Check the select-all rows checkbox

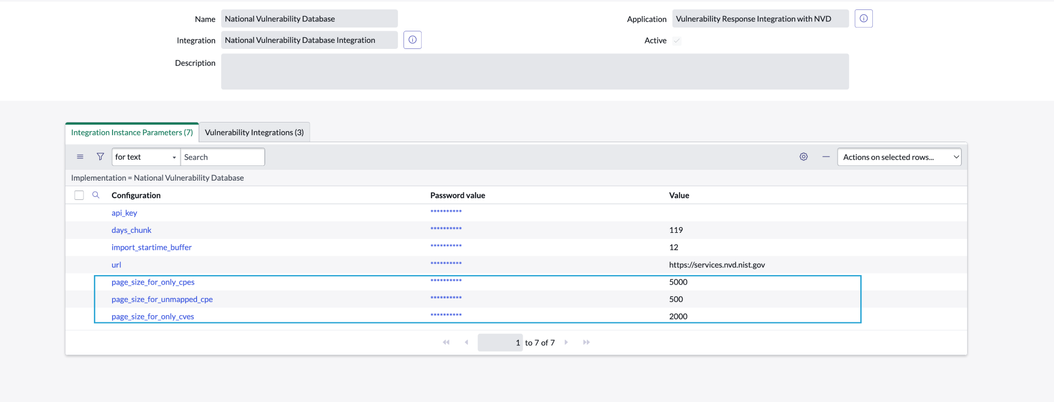79,195
